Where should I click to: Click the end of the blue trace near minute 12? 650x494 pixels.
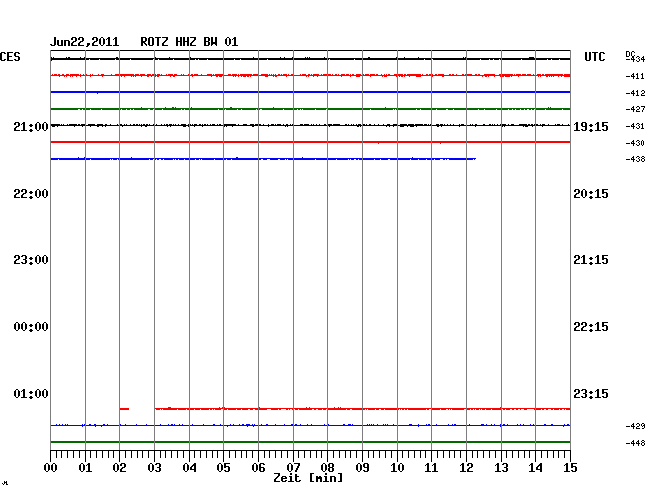474,159
